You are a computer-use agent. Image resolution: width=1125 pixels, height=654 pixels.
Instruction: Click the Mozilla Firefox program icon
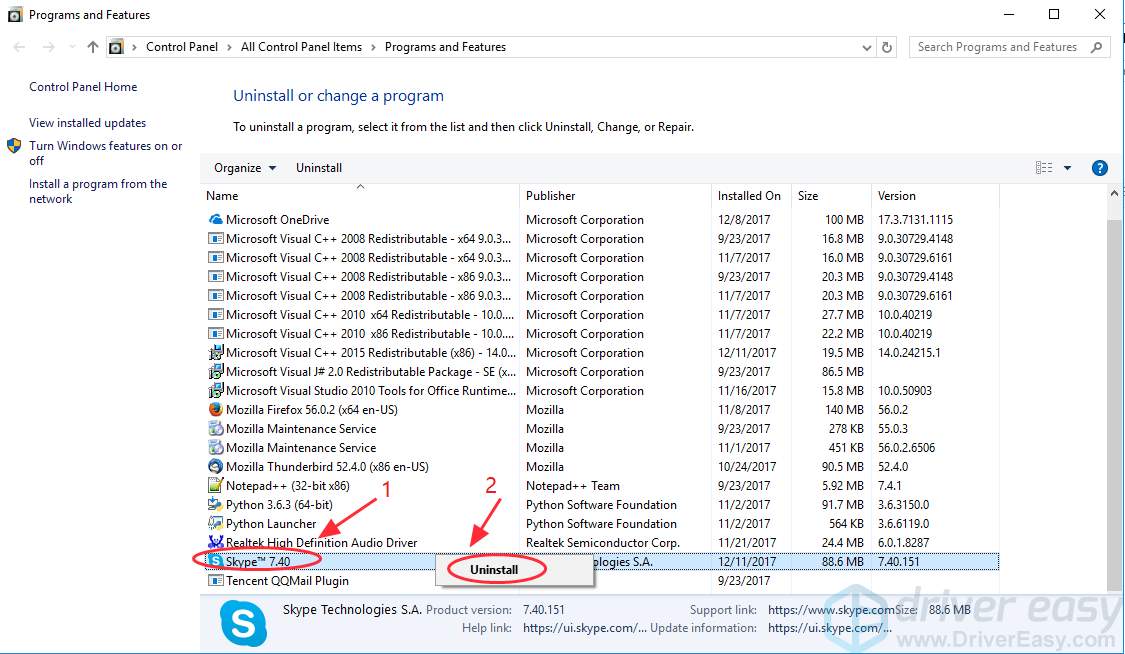pos(215,410)
